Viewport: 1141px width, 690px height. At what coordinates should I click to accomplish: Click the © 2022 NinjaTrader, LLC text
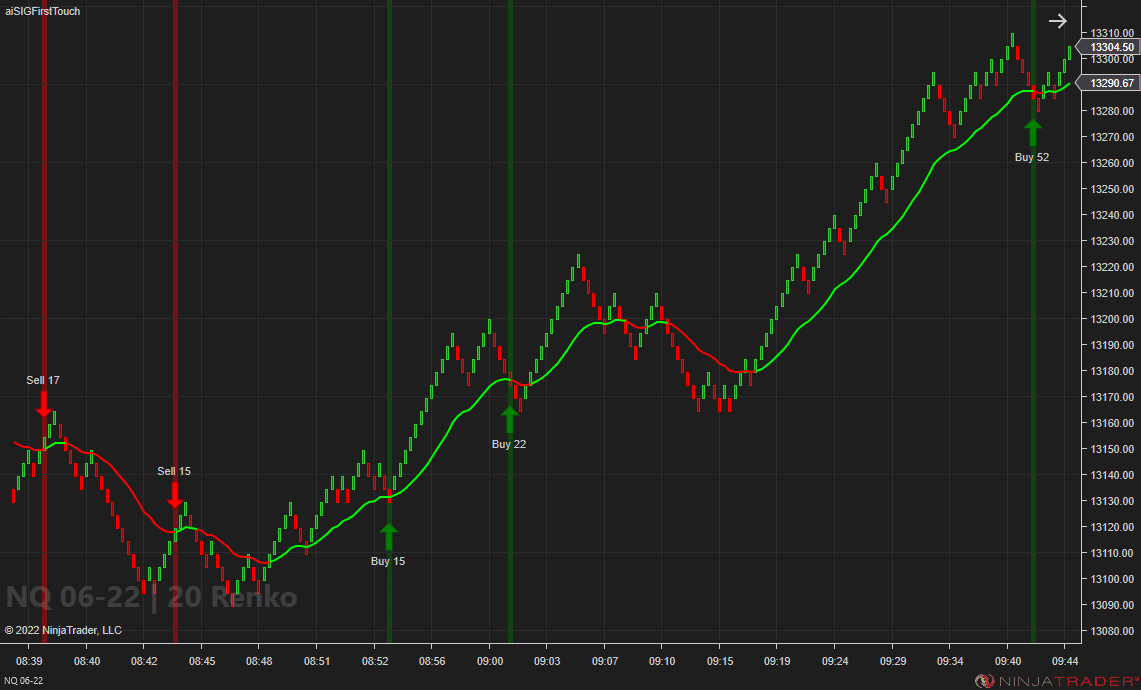pyautogui.click(x=63, y=630)
